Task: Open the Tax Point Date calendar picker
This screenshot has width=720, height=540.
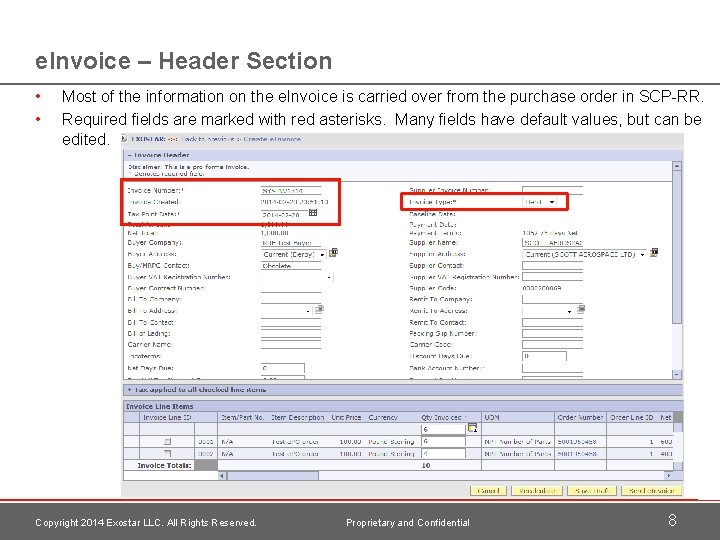Action: point(313,213)
